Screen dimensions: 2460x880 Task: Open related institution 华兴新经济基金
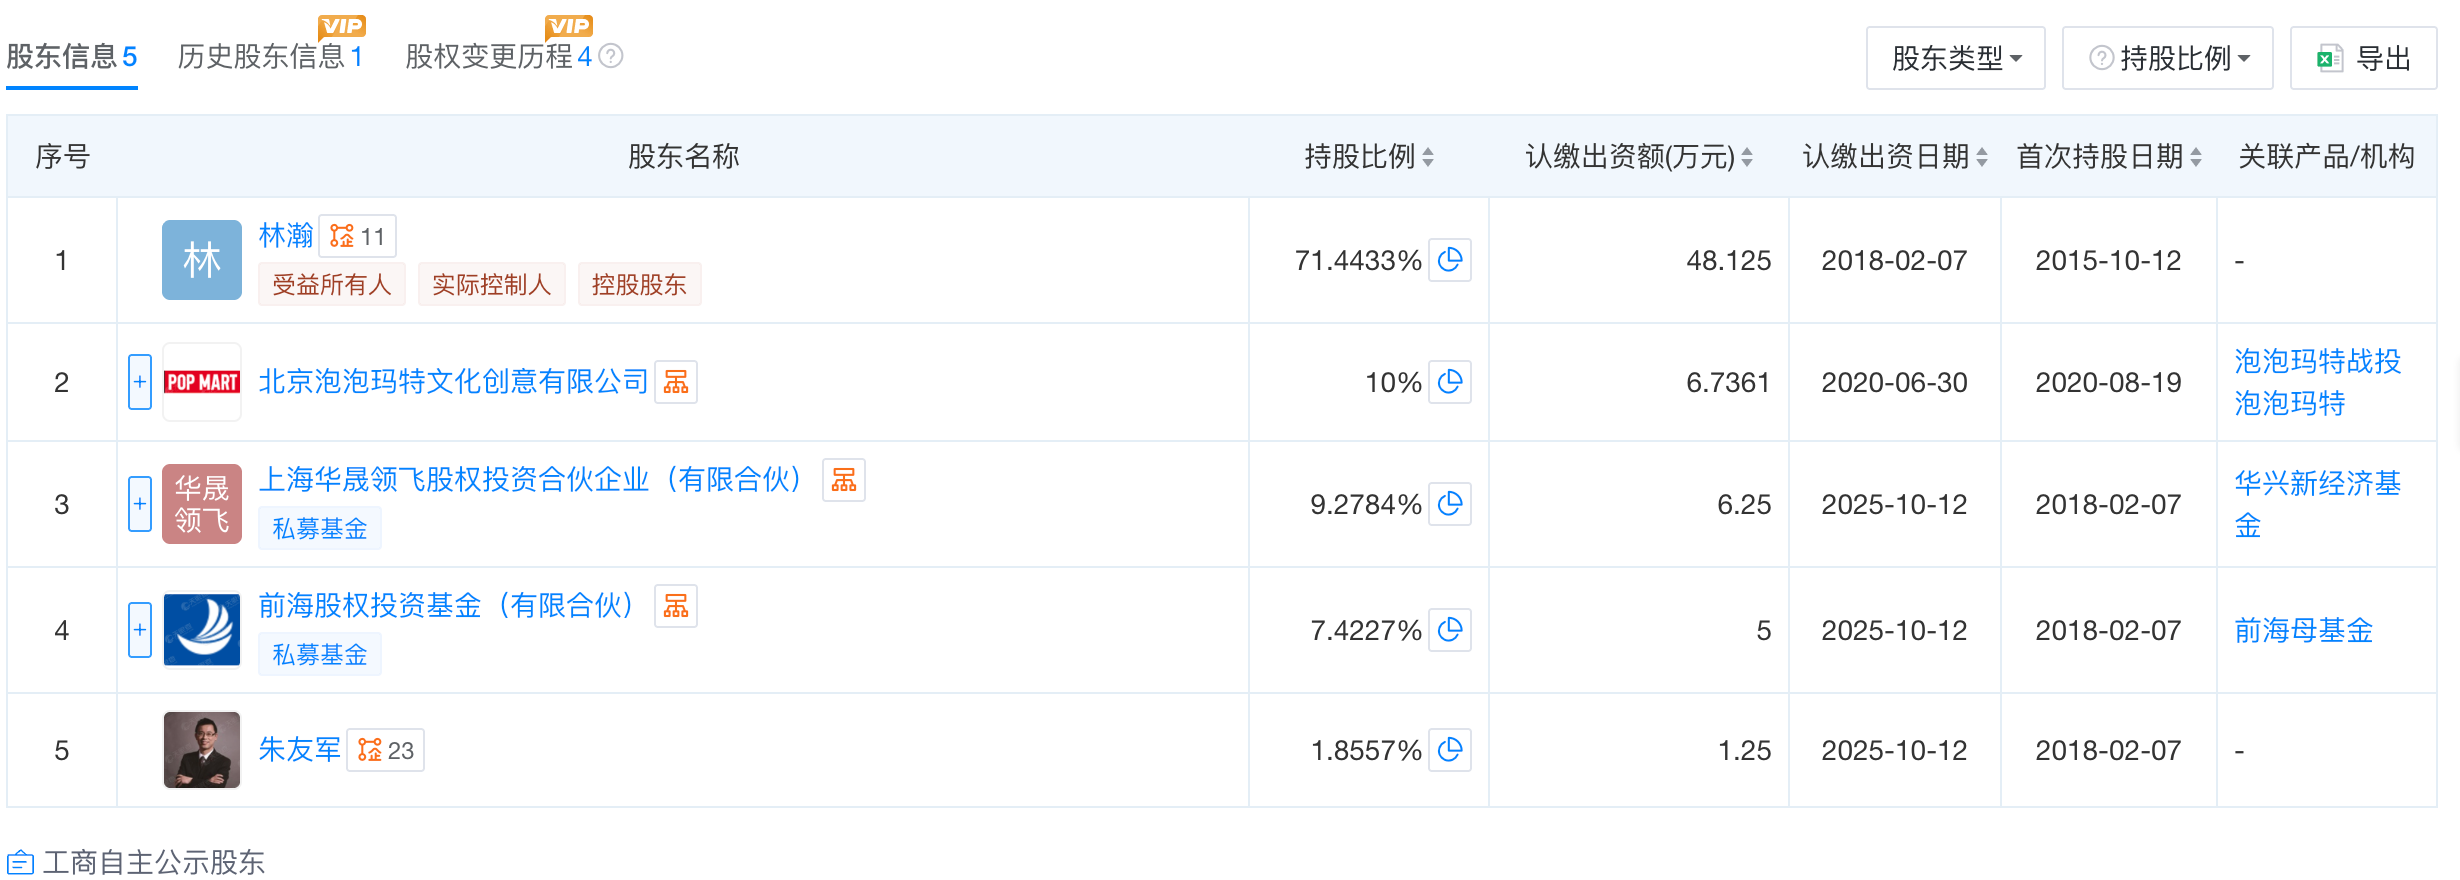2317,504
